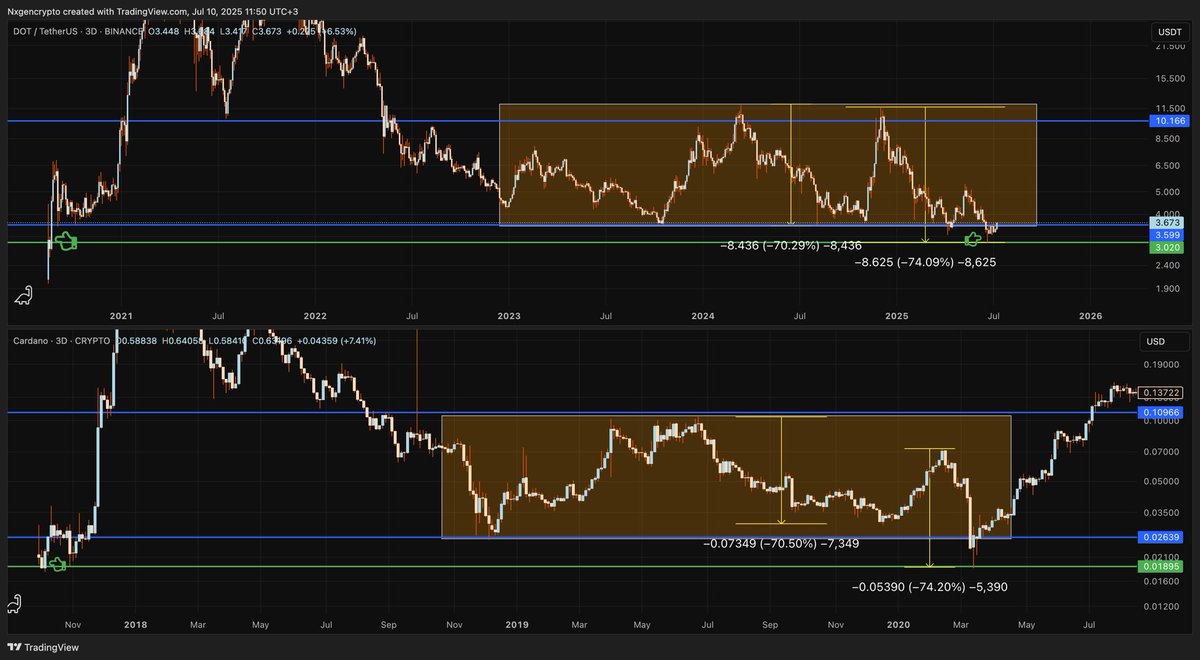Screen dimensions: 1200x660
Task: Click the −0.05390 (−74.20%) measurement label
Action: [929, 587]
